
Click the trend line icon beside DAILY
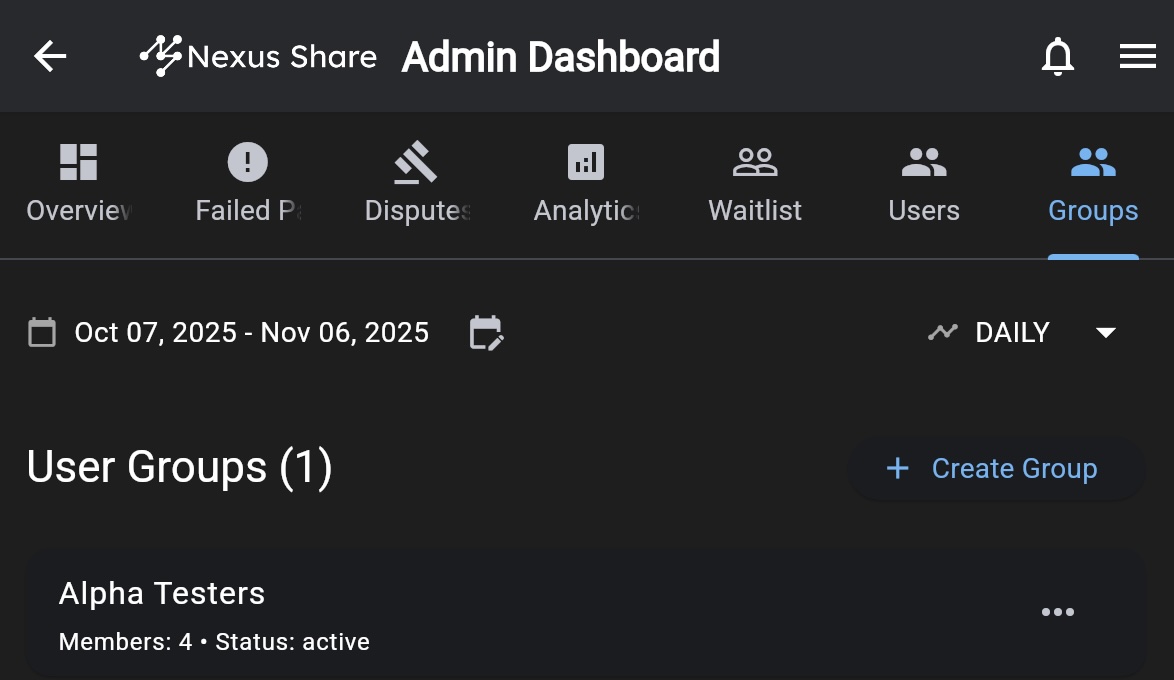click(x=942, y=332)
